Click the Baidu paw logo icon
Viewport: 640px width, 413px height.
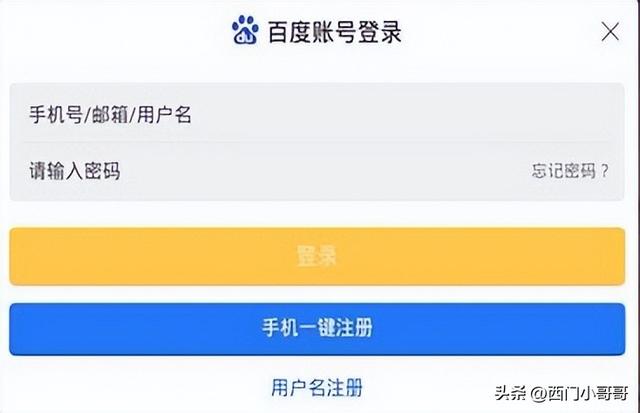pyautogui.click(x=245, y=31)
